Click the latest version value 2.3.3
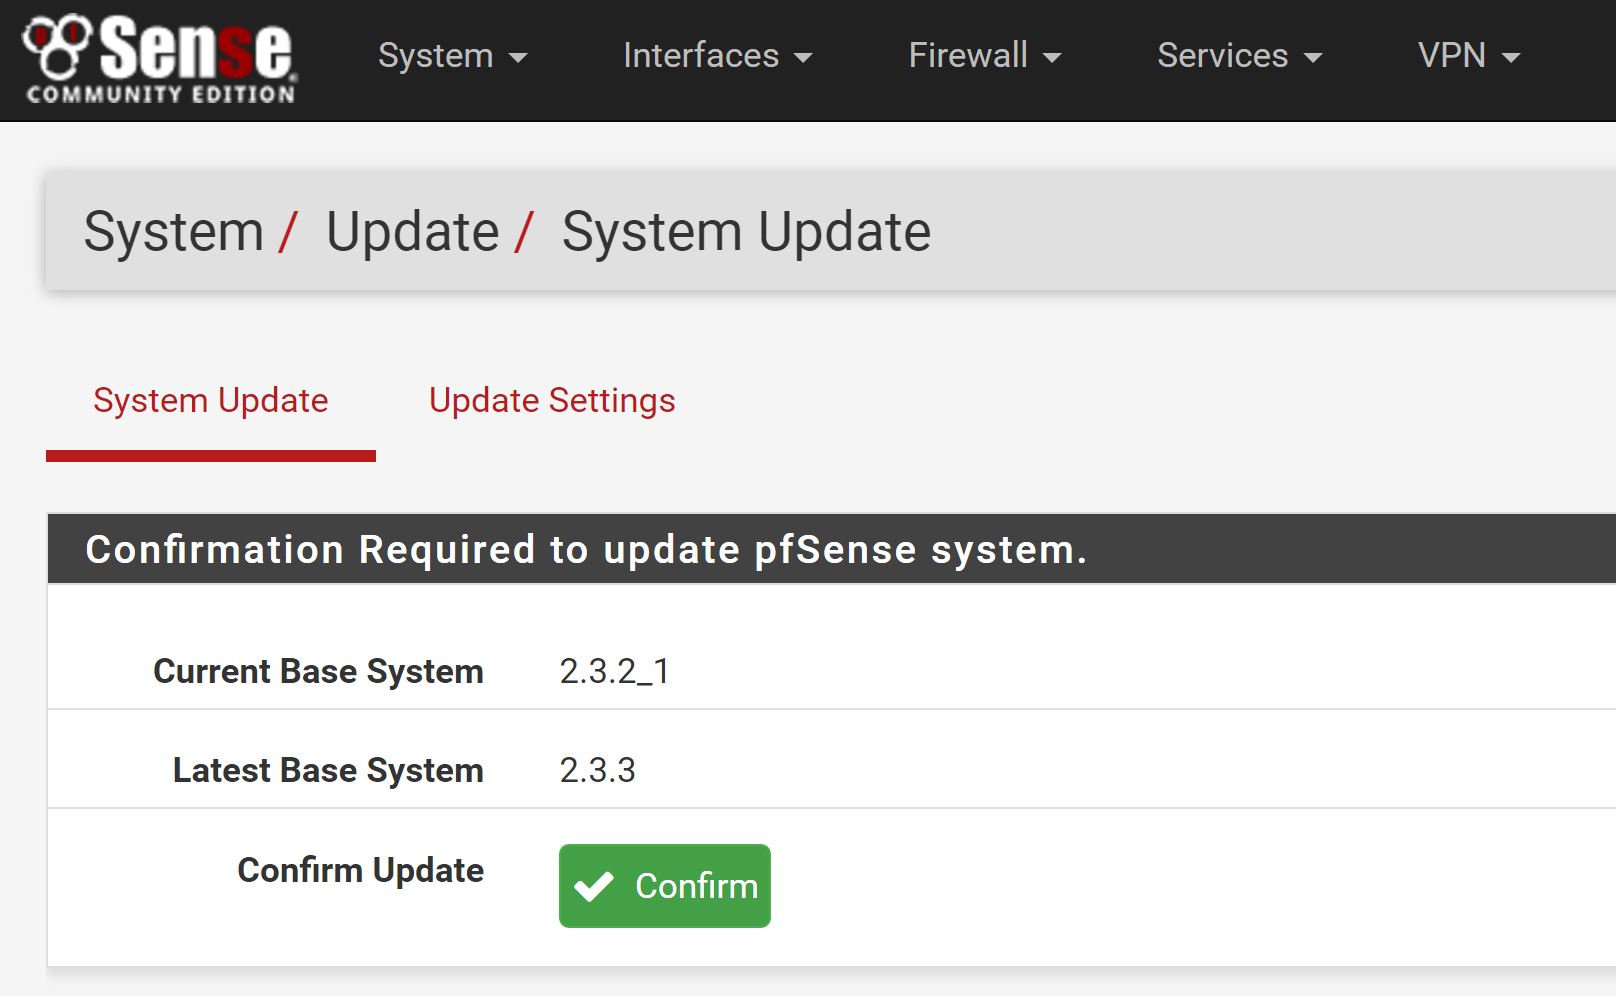The image size is (1616, 996). pos(597,770)
